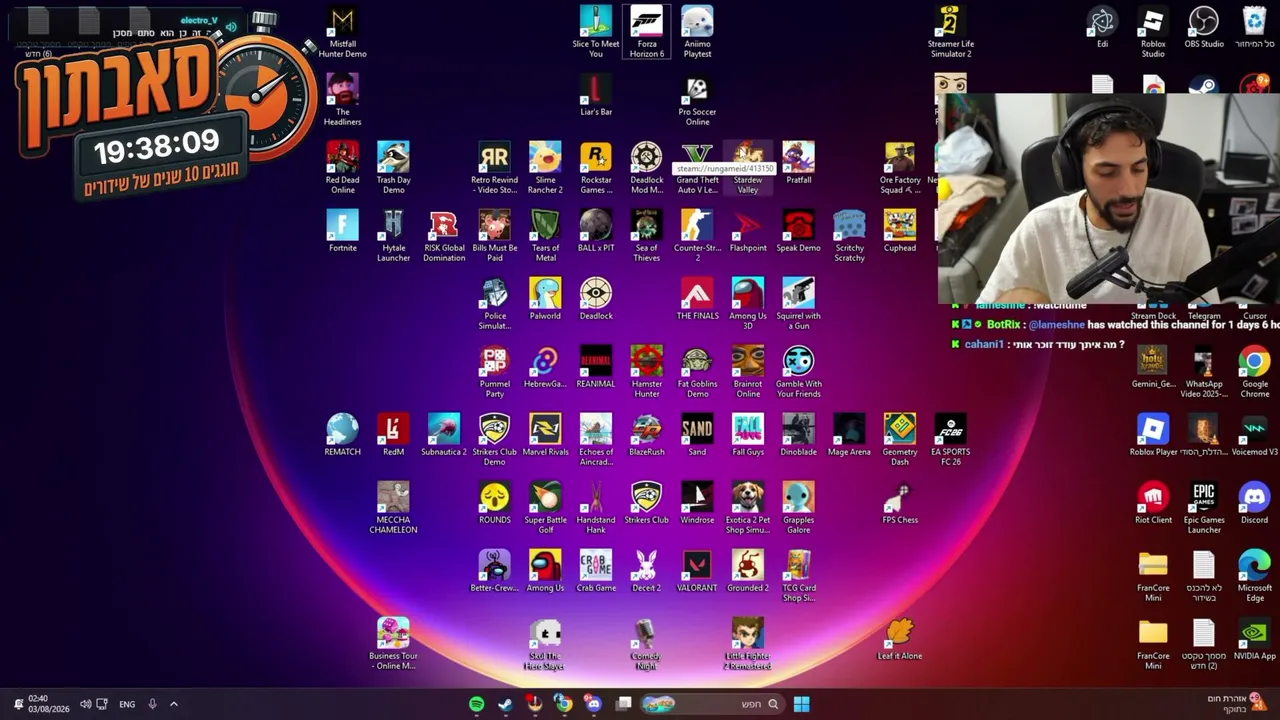Open Sea of Thieves shortcut
The width and height of the screenshot is (1280, 720).
pos(646,236)
